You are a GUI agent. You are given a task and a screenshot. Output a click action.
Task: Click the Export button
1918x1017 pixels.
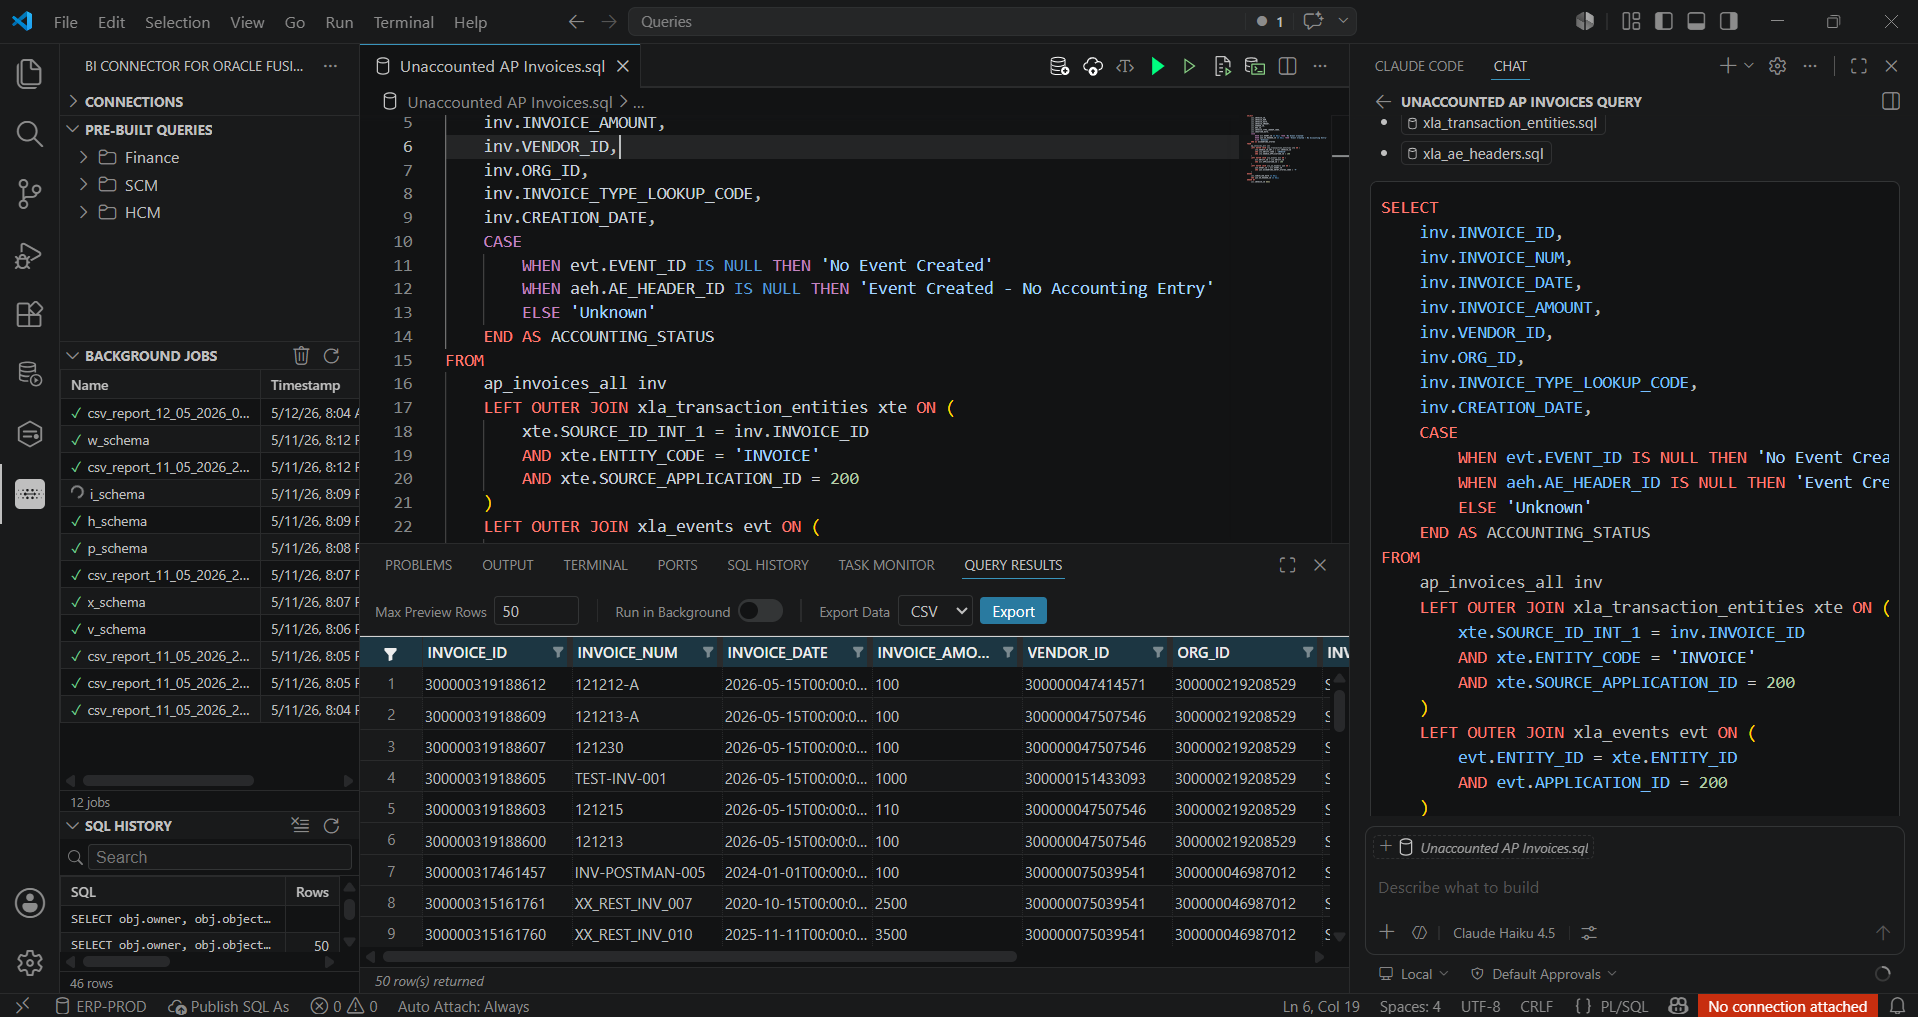[x=1013, y=611]
